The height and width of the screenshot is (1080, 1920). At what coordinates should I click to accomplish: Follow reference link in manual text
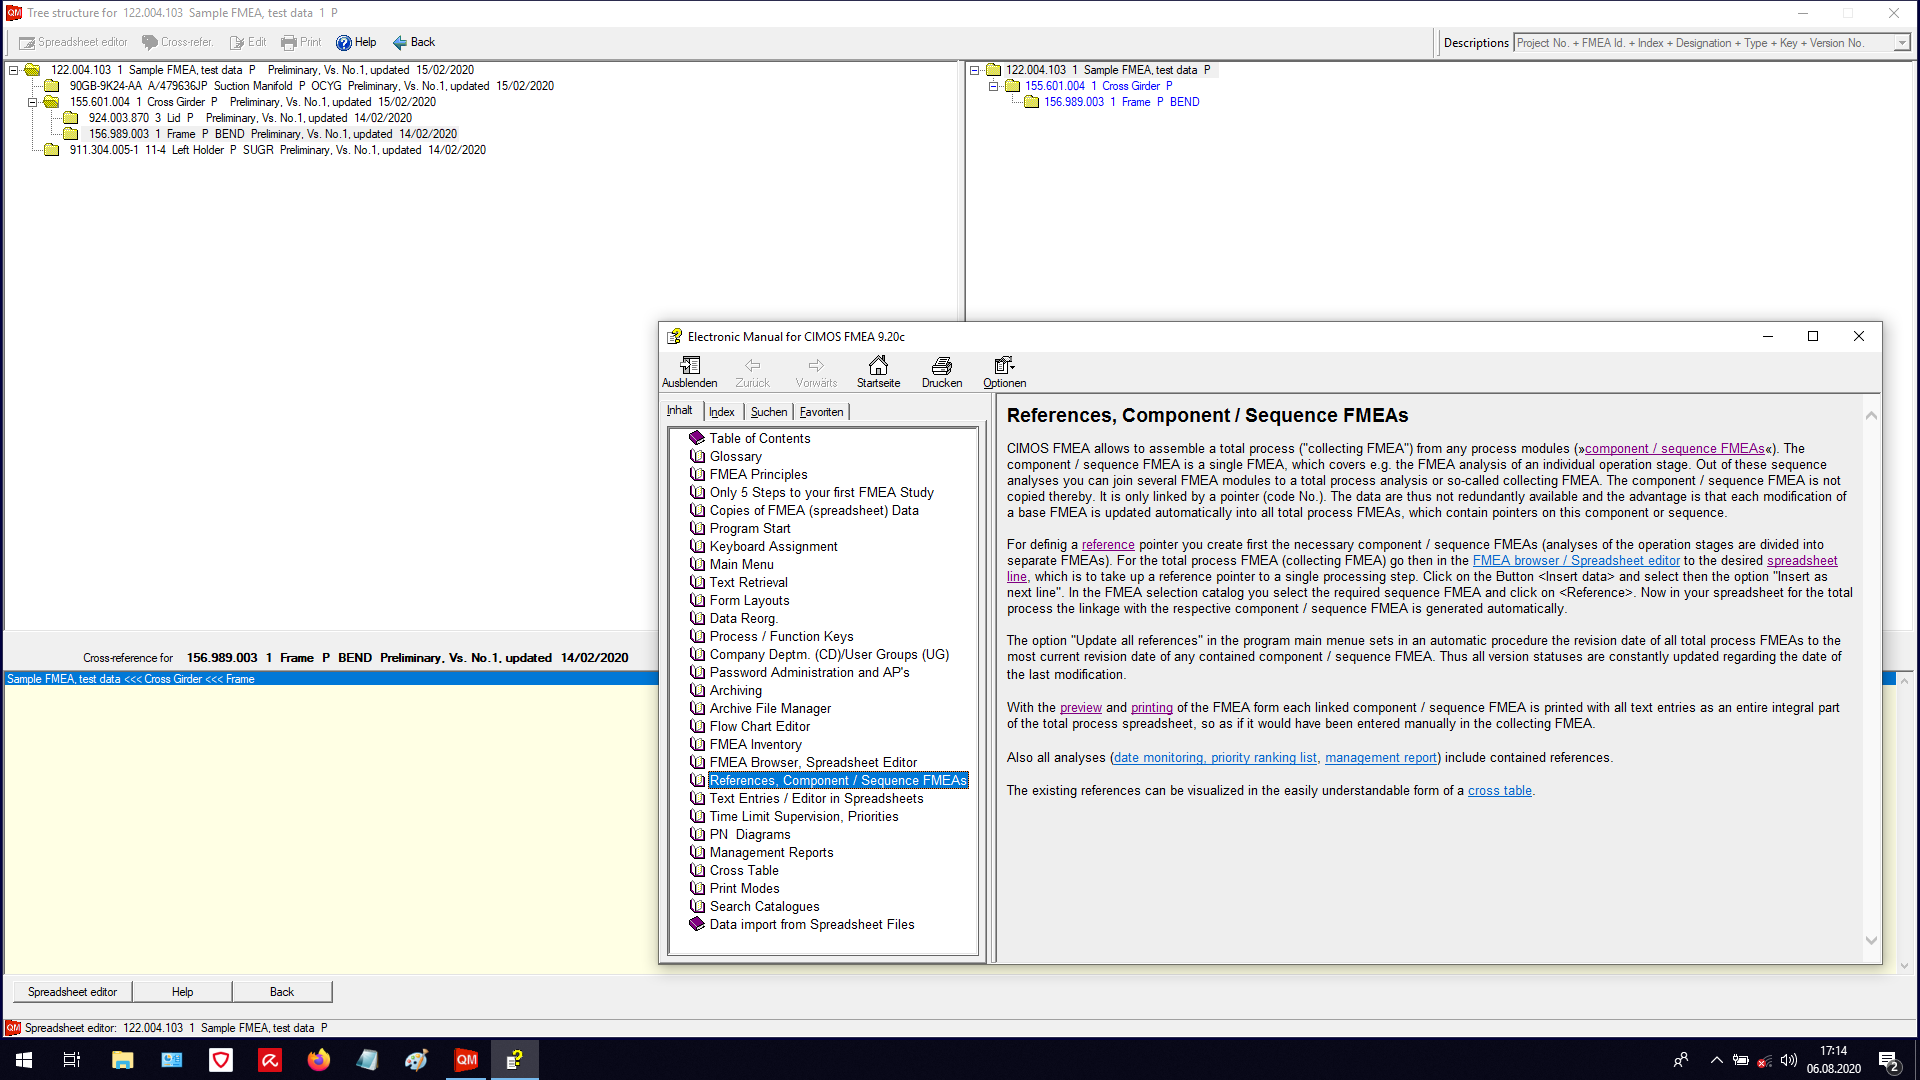coord(1108,544)
